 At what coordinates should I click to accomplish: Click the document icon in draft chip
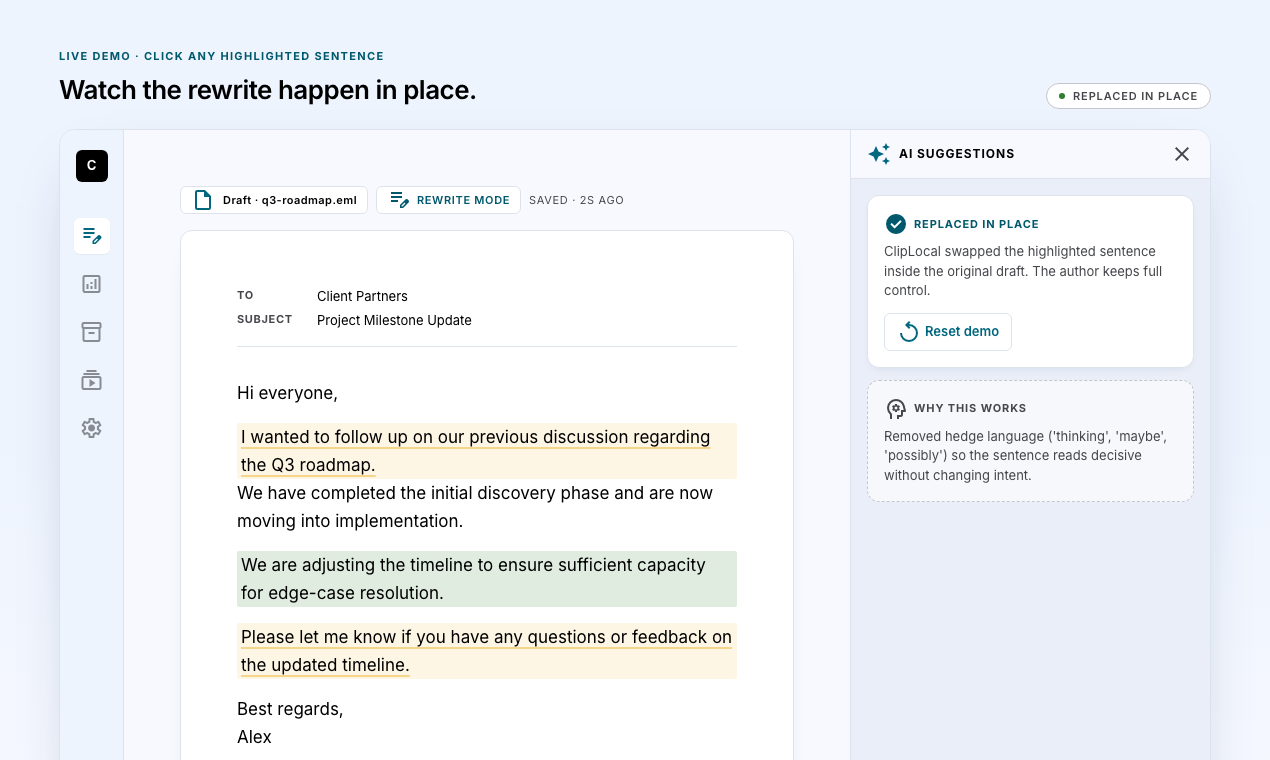[x=203, y=200]
